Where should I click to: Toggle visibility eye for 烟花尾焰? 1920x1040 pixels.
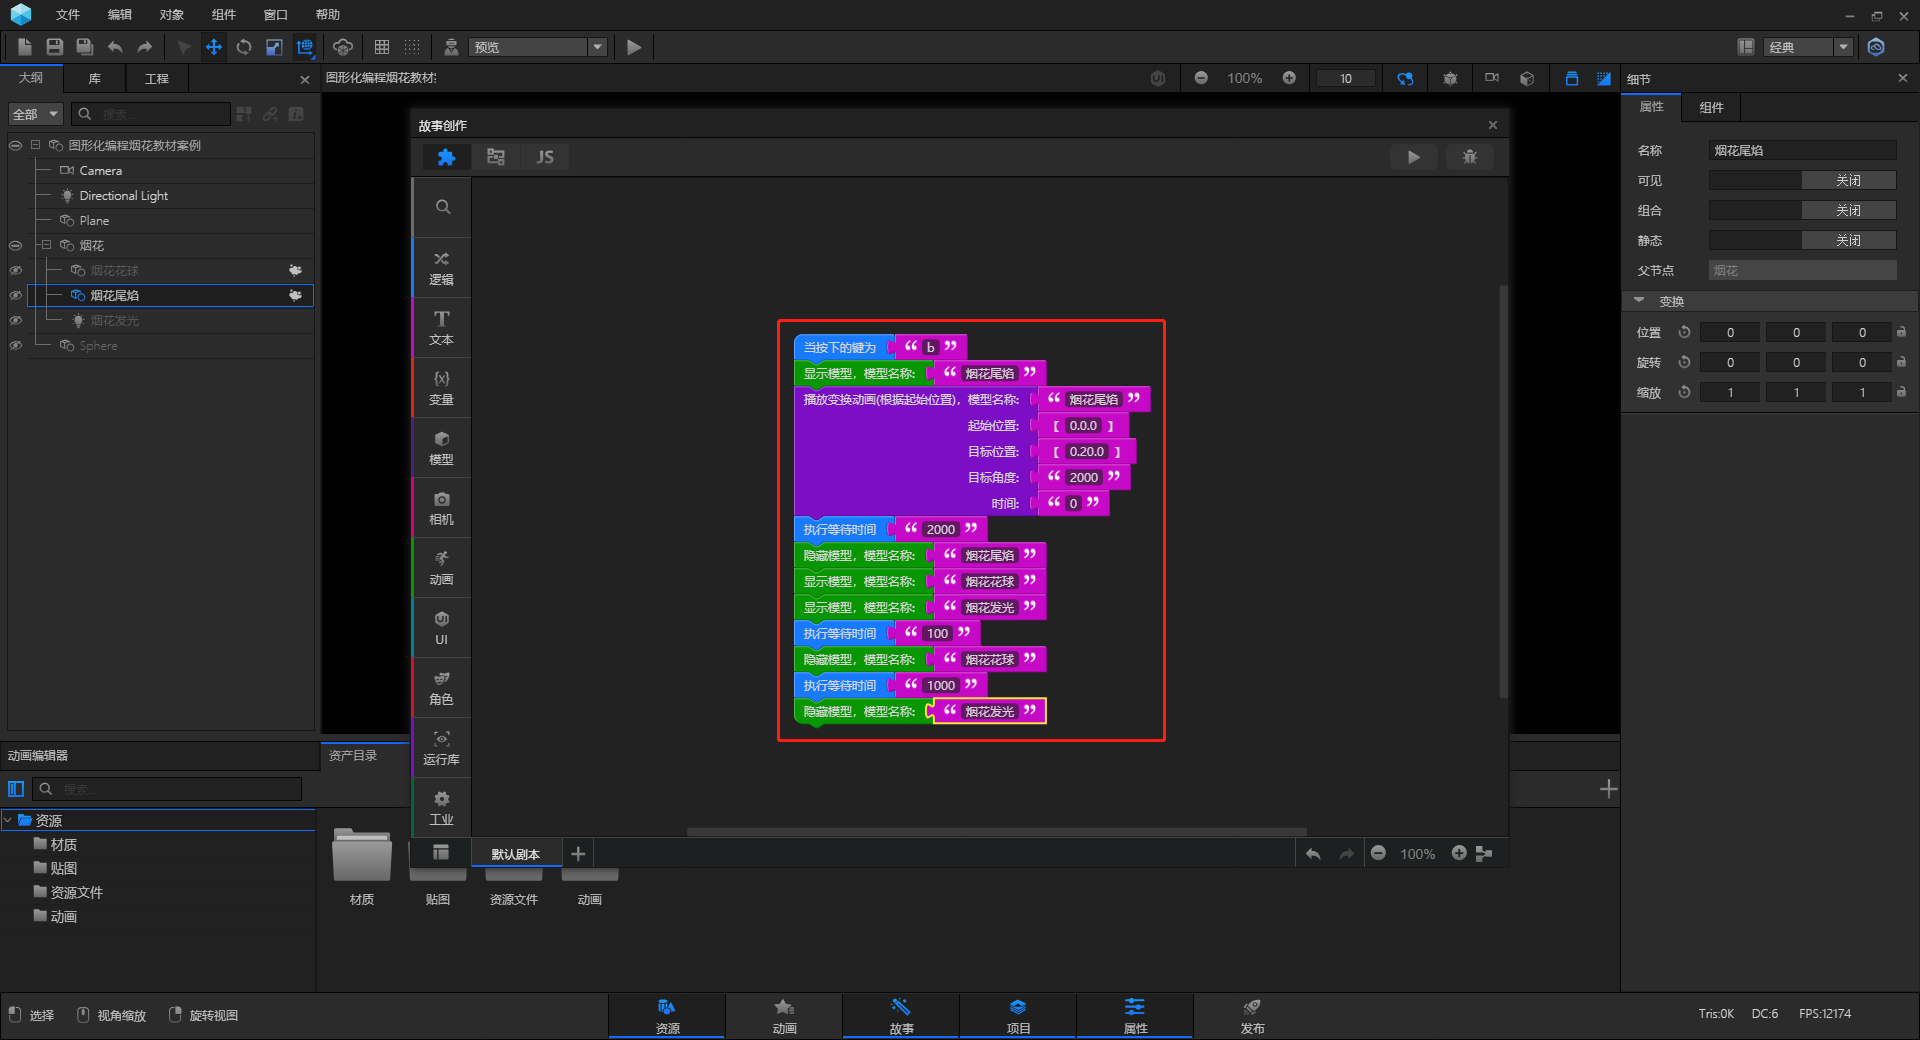pyautogui.click(x=15, y=296)
